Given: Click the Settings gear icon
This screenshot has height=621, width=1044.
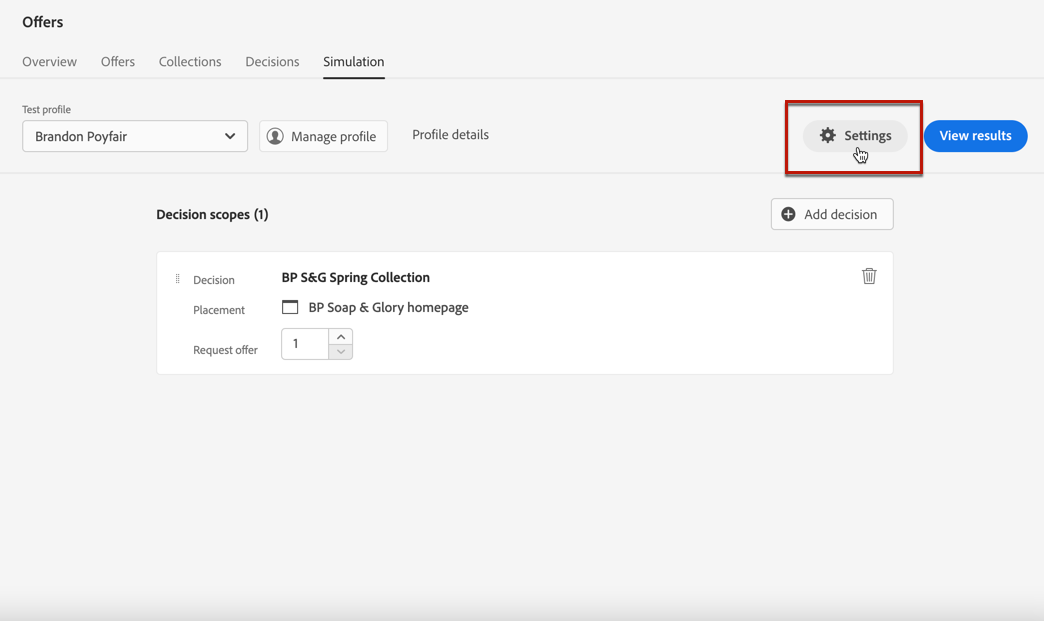Looking at the screenshot, I should point(828,136).
